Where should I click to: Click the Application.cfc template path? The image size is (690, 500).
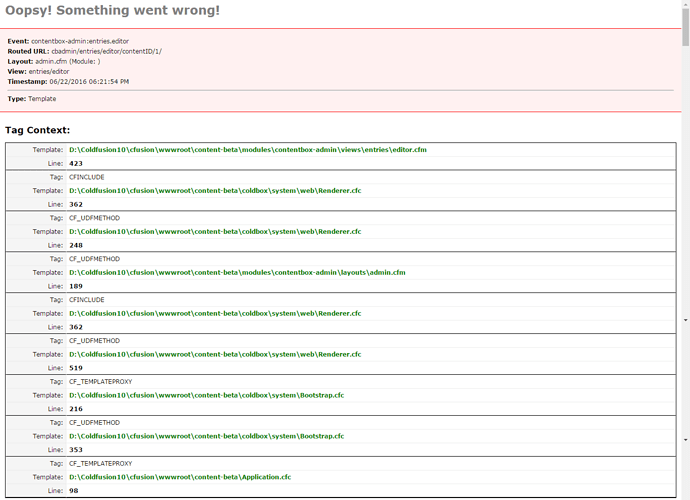tap(180, 477)
